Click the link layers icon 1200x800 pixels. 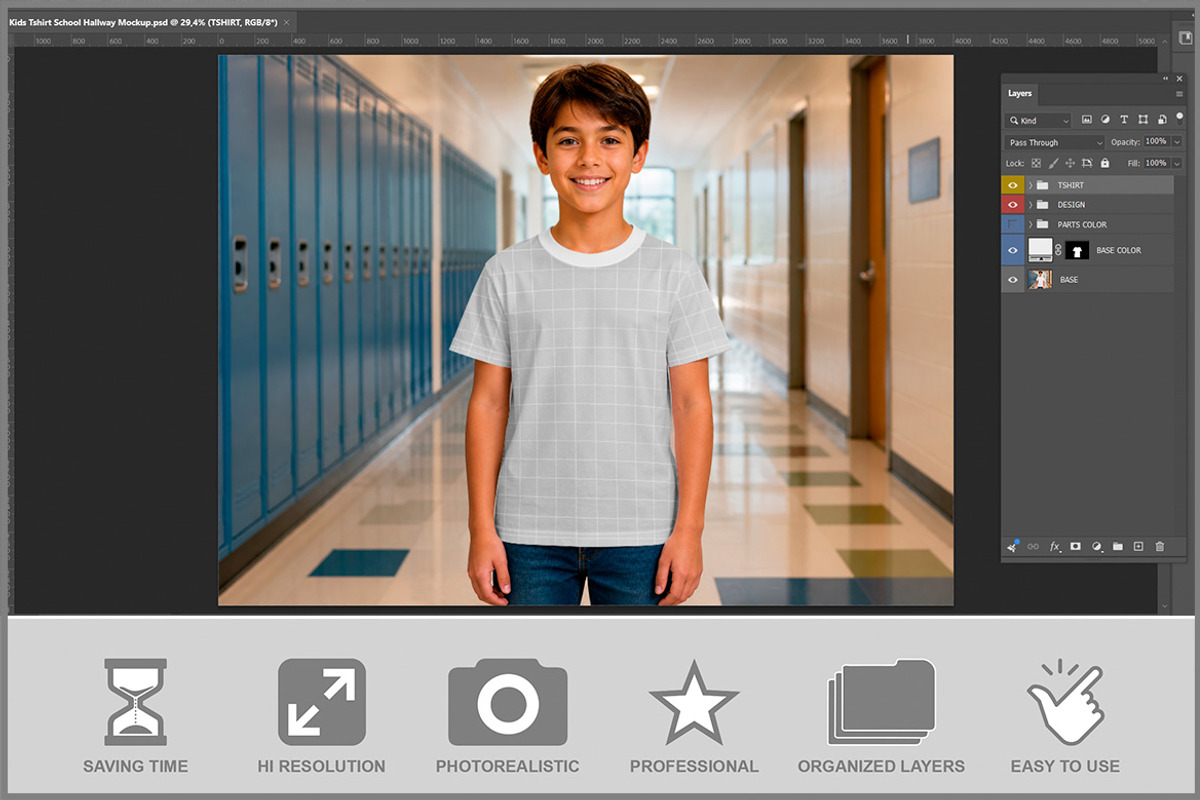(x=1033, y=547)
